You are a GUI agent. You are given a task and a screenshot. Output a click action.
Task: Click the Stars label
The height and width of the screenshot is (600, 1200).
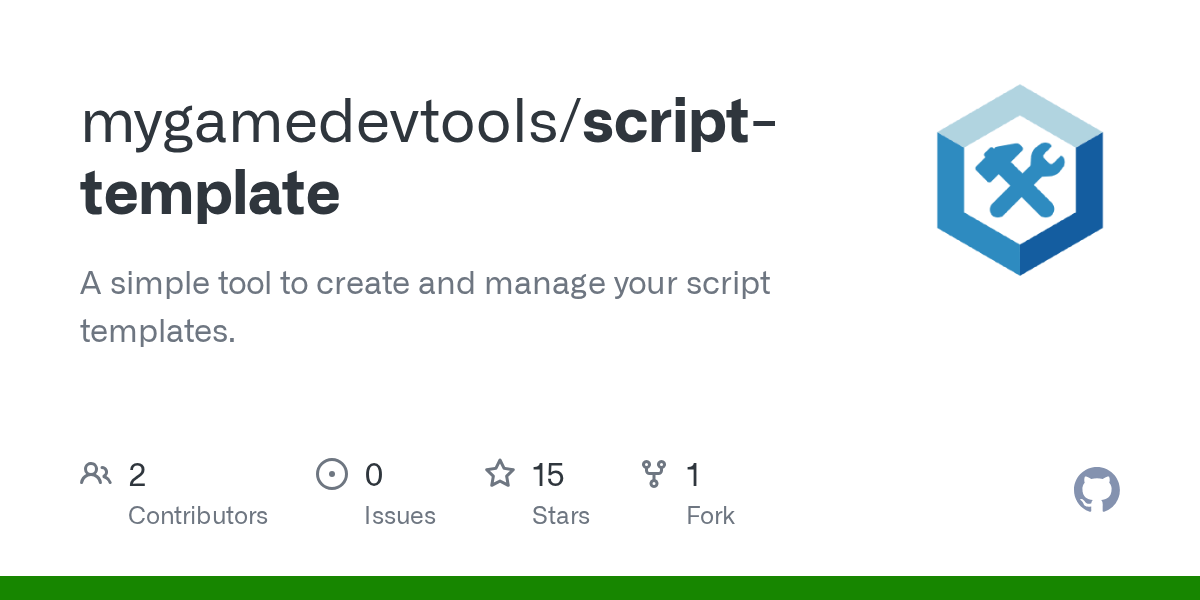pos(561,516)
